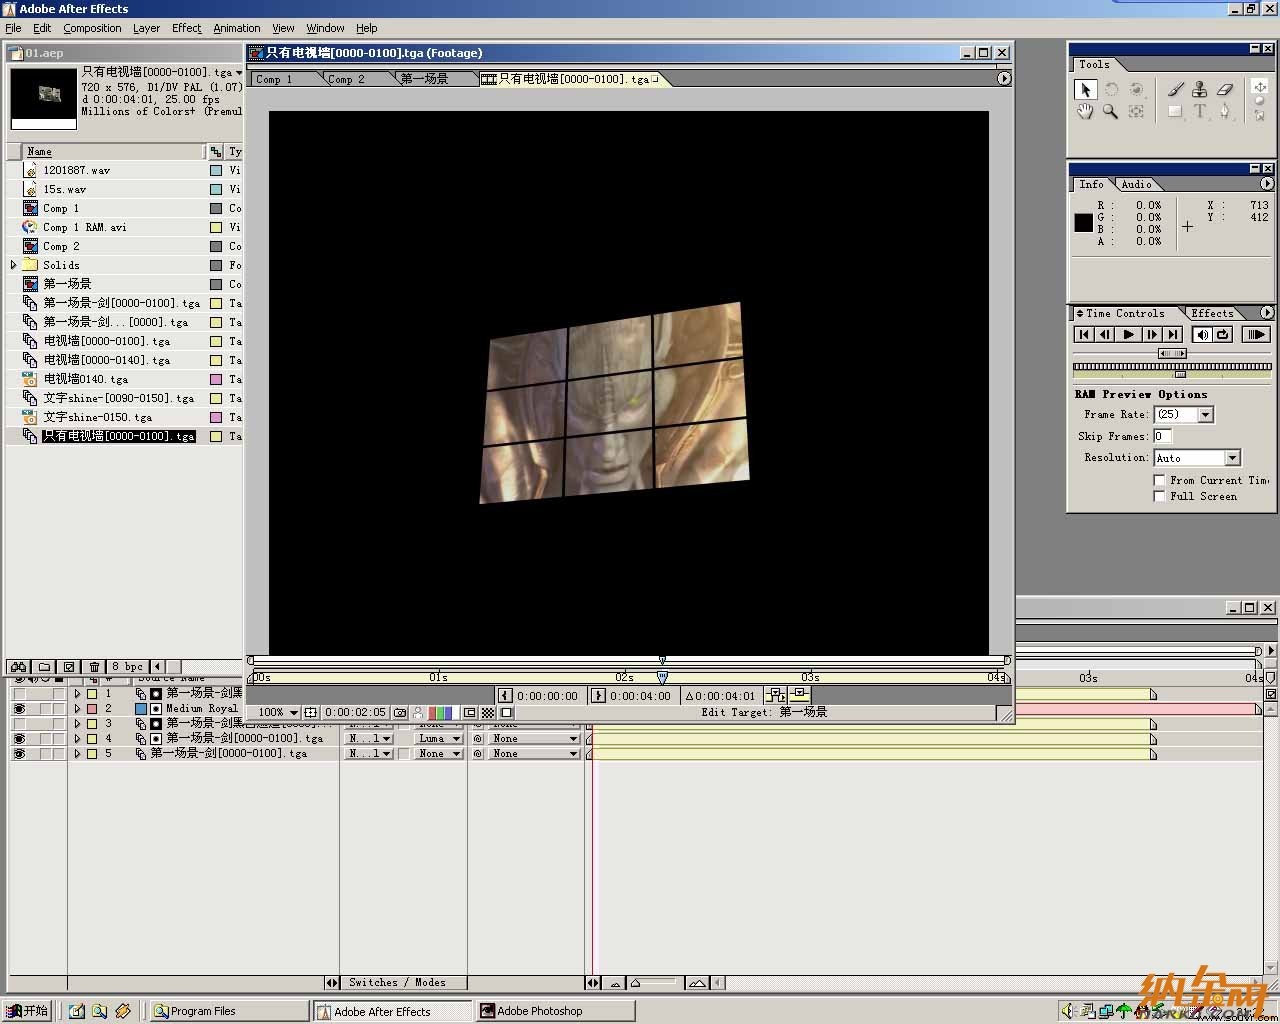
Task: Switch to the Audio tab
Action: point(1136,184)
